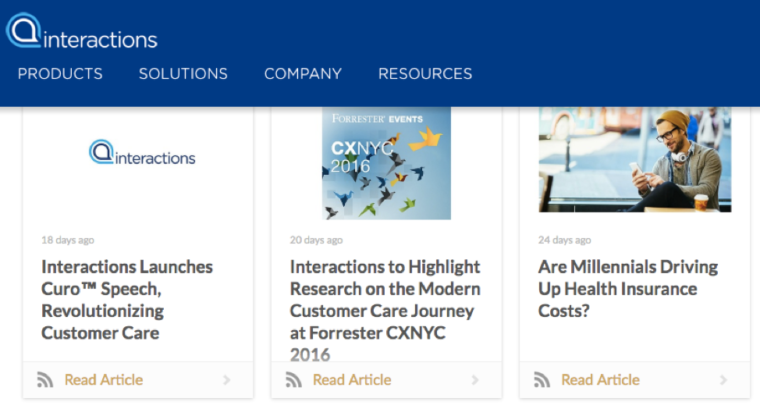760x409 pixels.
Task: Open the COMPANY menu
Action: point(303,74)
